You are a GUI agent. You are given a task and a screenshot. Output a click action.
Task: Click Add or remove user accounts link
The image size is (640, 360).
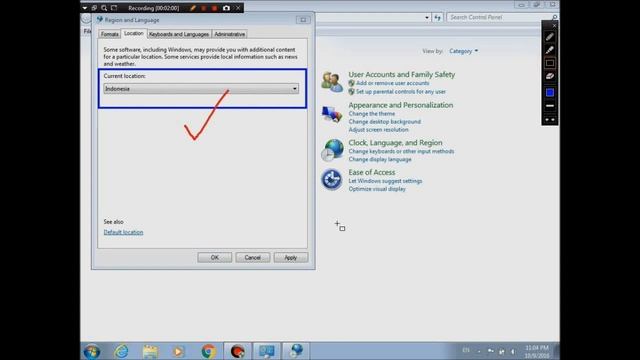392,83
